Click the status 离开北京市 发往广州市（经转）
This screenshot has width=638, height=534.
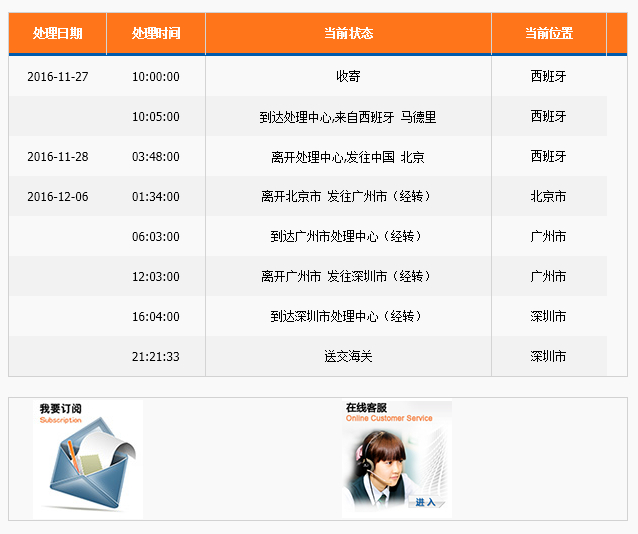tap(346, 197)
